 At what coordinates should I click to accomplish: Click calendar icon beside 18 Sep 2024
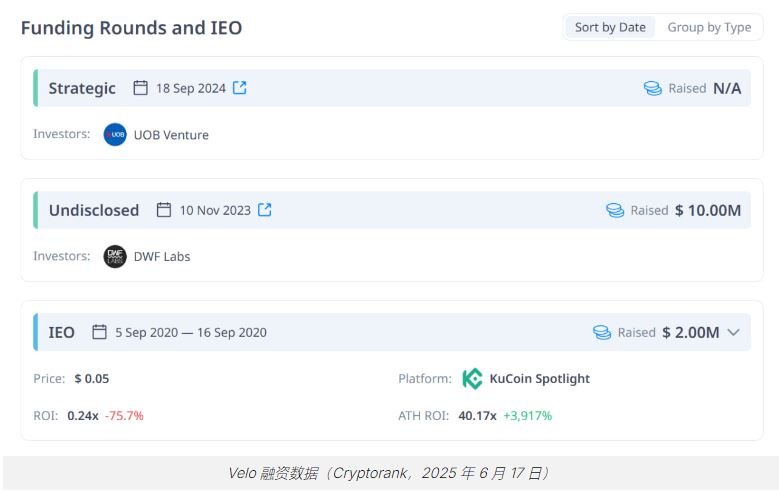click(141, 88)
